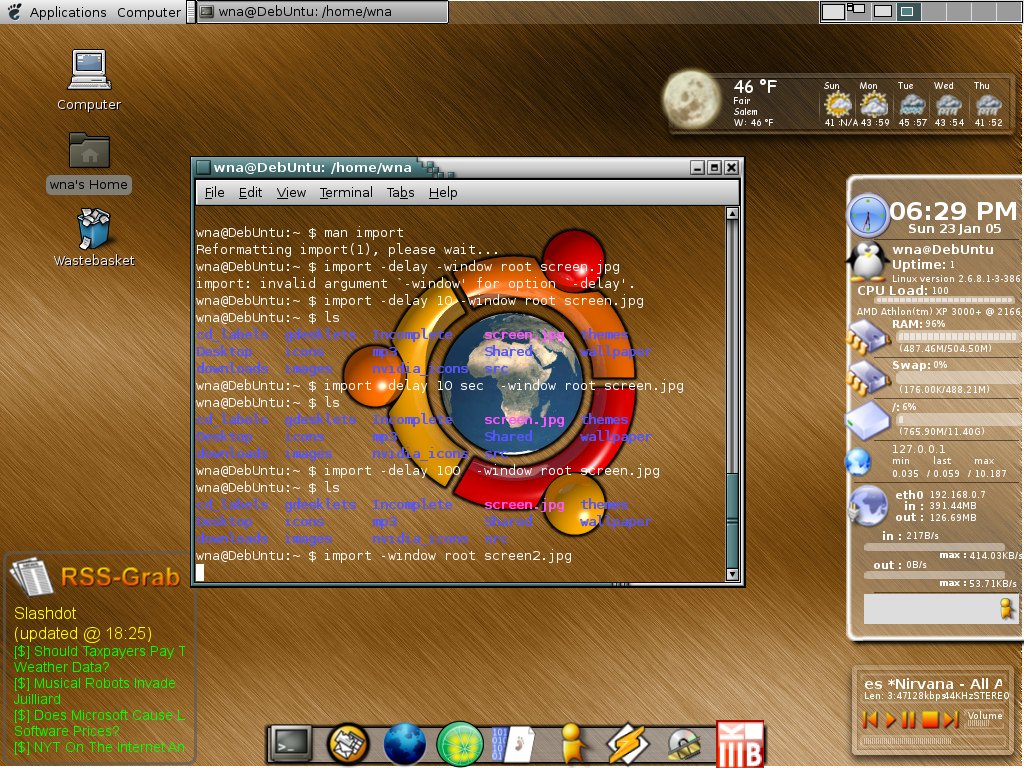Open the terminal Tabs menu

click(400, 193)
